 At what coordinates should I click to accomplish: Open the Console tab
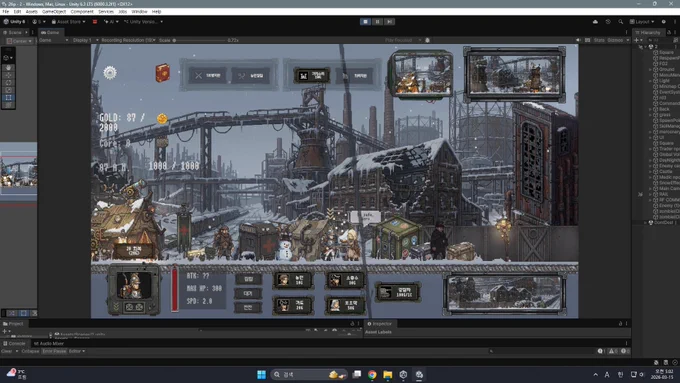[15, 344]
